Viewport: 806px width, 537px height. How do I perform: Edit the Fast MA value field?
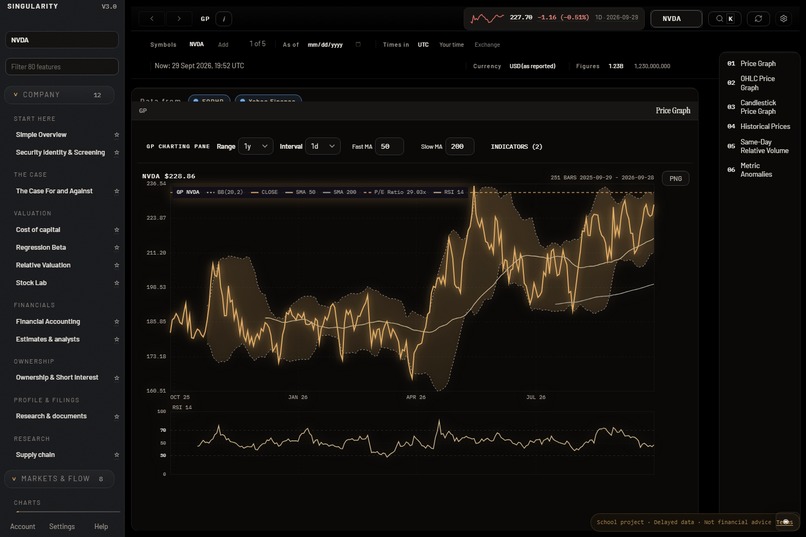coord(389,146)
